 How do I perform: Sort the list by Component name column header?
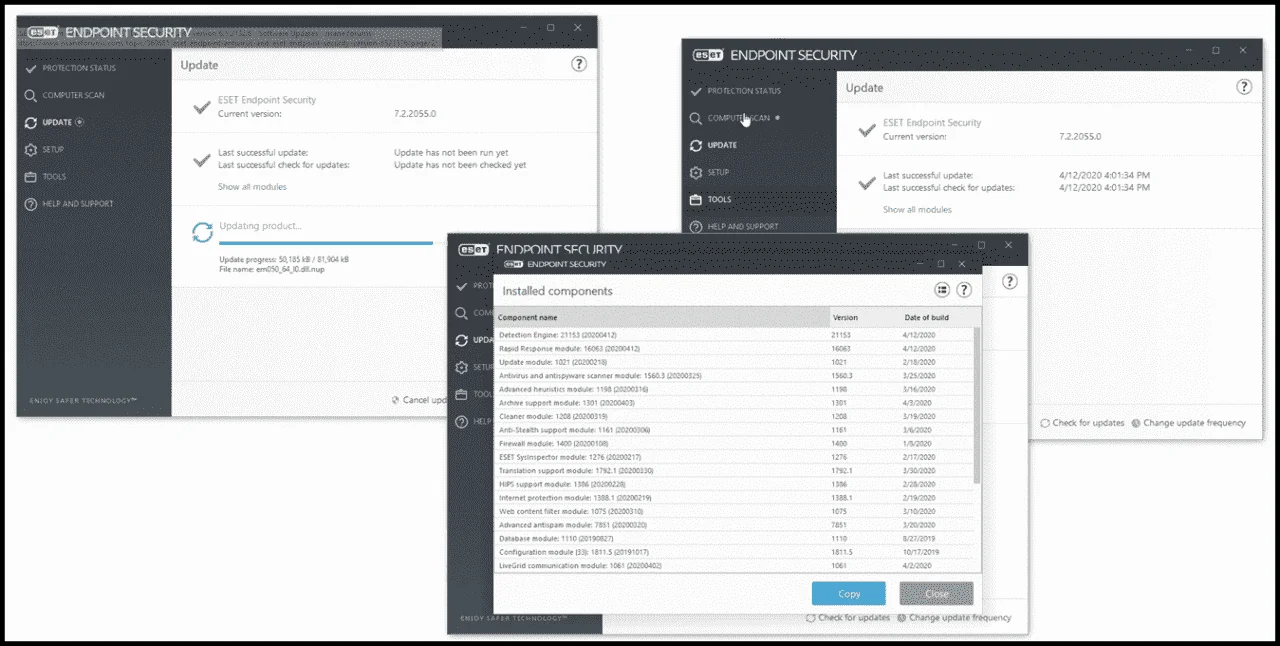coord(662,317)
